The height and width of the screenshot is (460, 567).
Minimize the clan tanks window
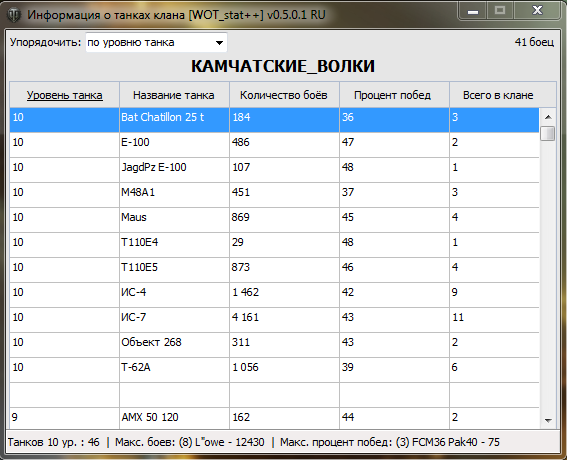pyautogui.click(x=473, y=11)
